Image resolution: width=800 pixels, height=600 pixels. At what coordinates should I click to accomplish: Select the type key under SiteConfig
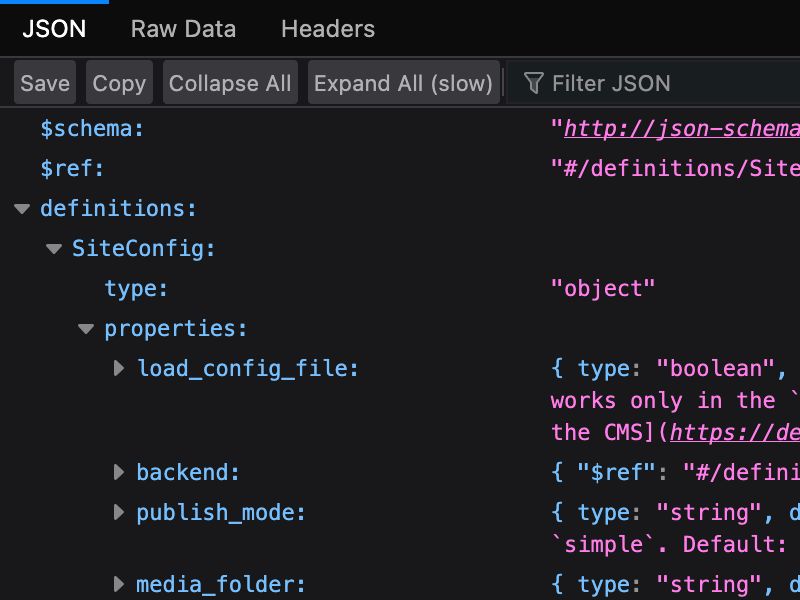click(136, 289)
